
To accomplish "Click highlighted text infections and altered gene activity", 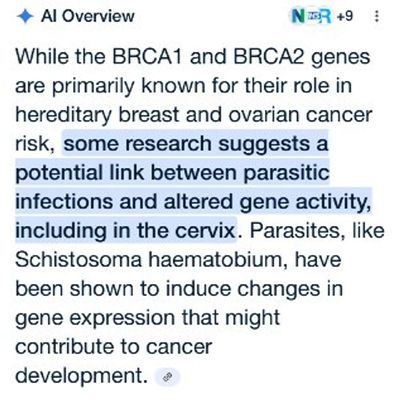I will point(193,202).
